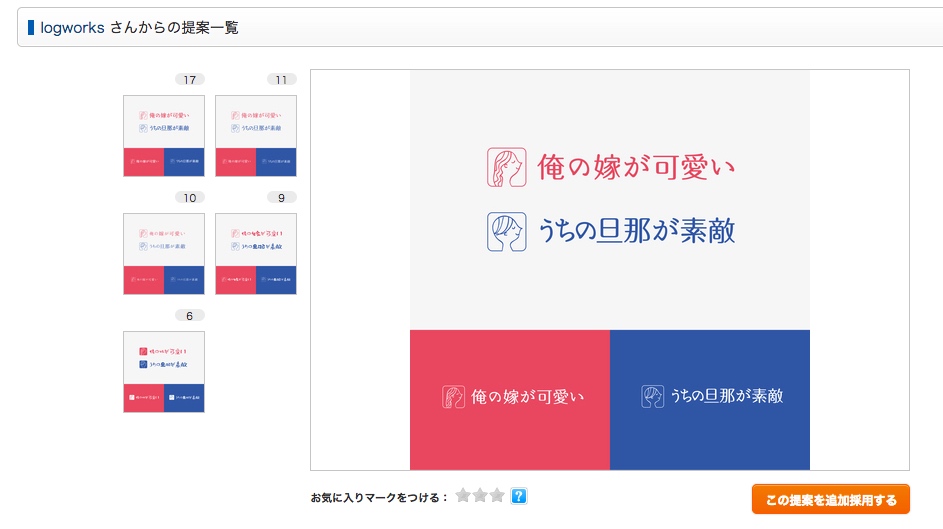
Task: Click the number 9 badge label
Action: (281, 197)
